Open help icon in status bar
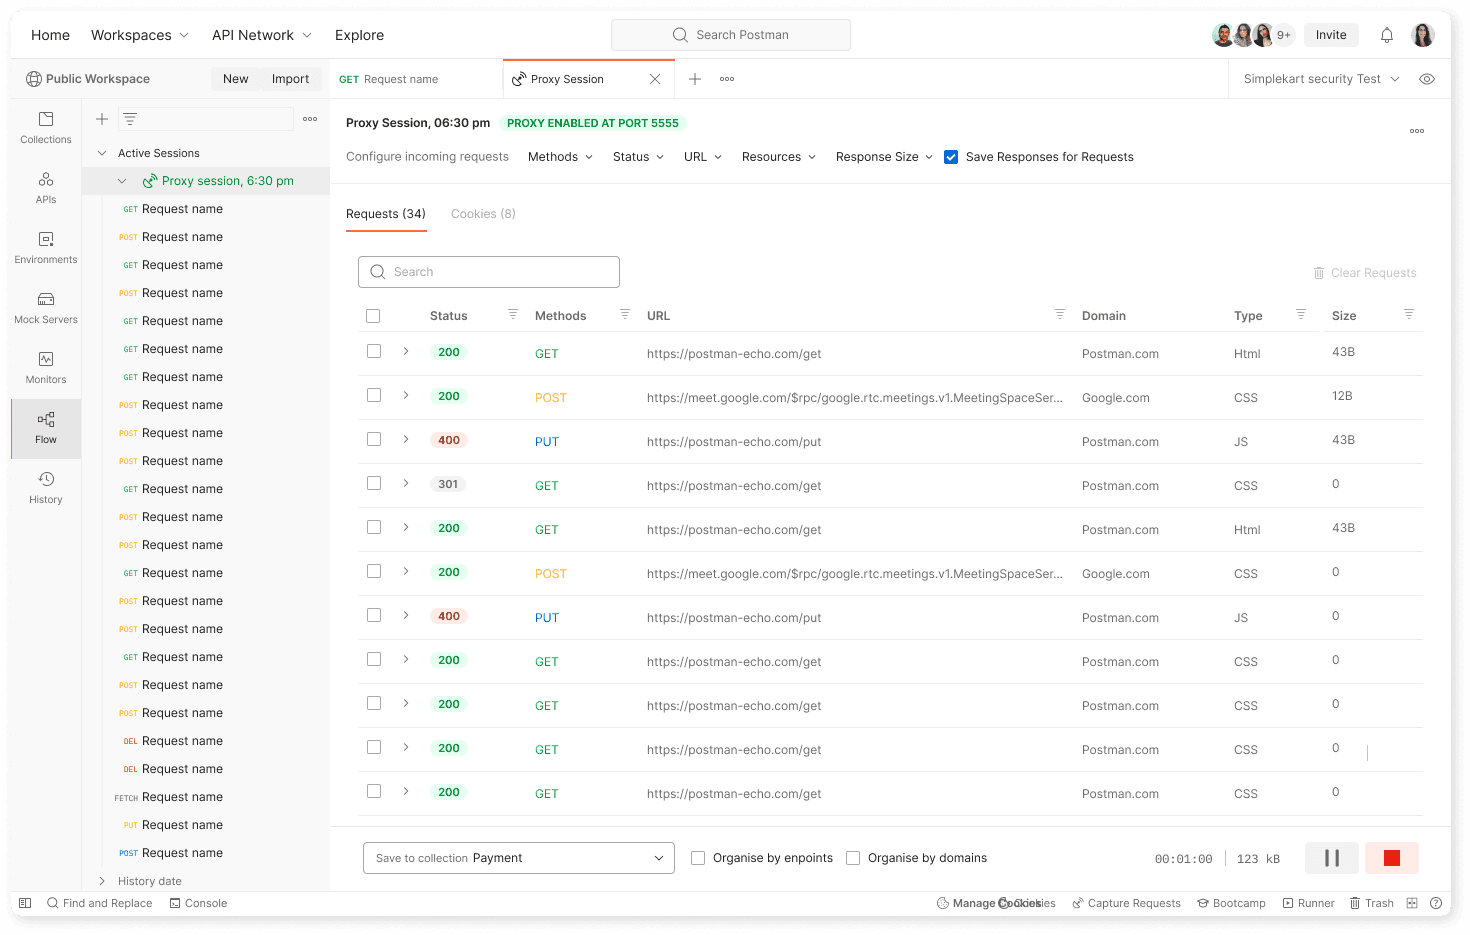This screenshot has width=1470, height=935. coord(1436,903)
